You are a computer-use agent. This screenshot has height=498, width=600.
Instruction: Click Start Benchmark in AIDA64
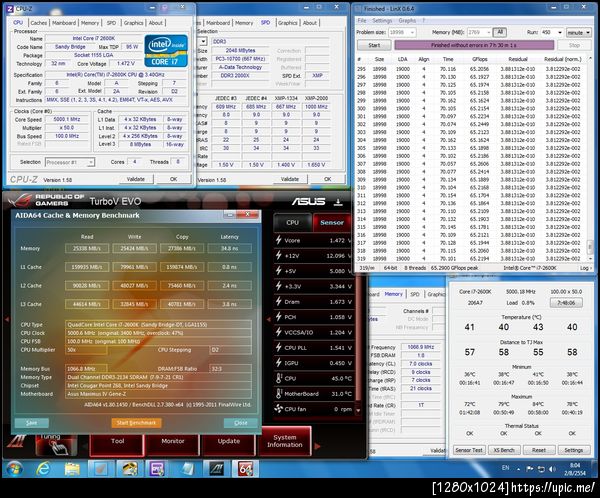pos(136,423)
